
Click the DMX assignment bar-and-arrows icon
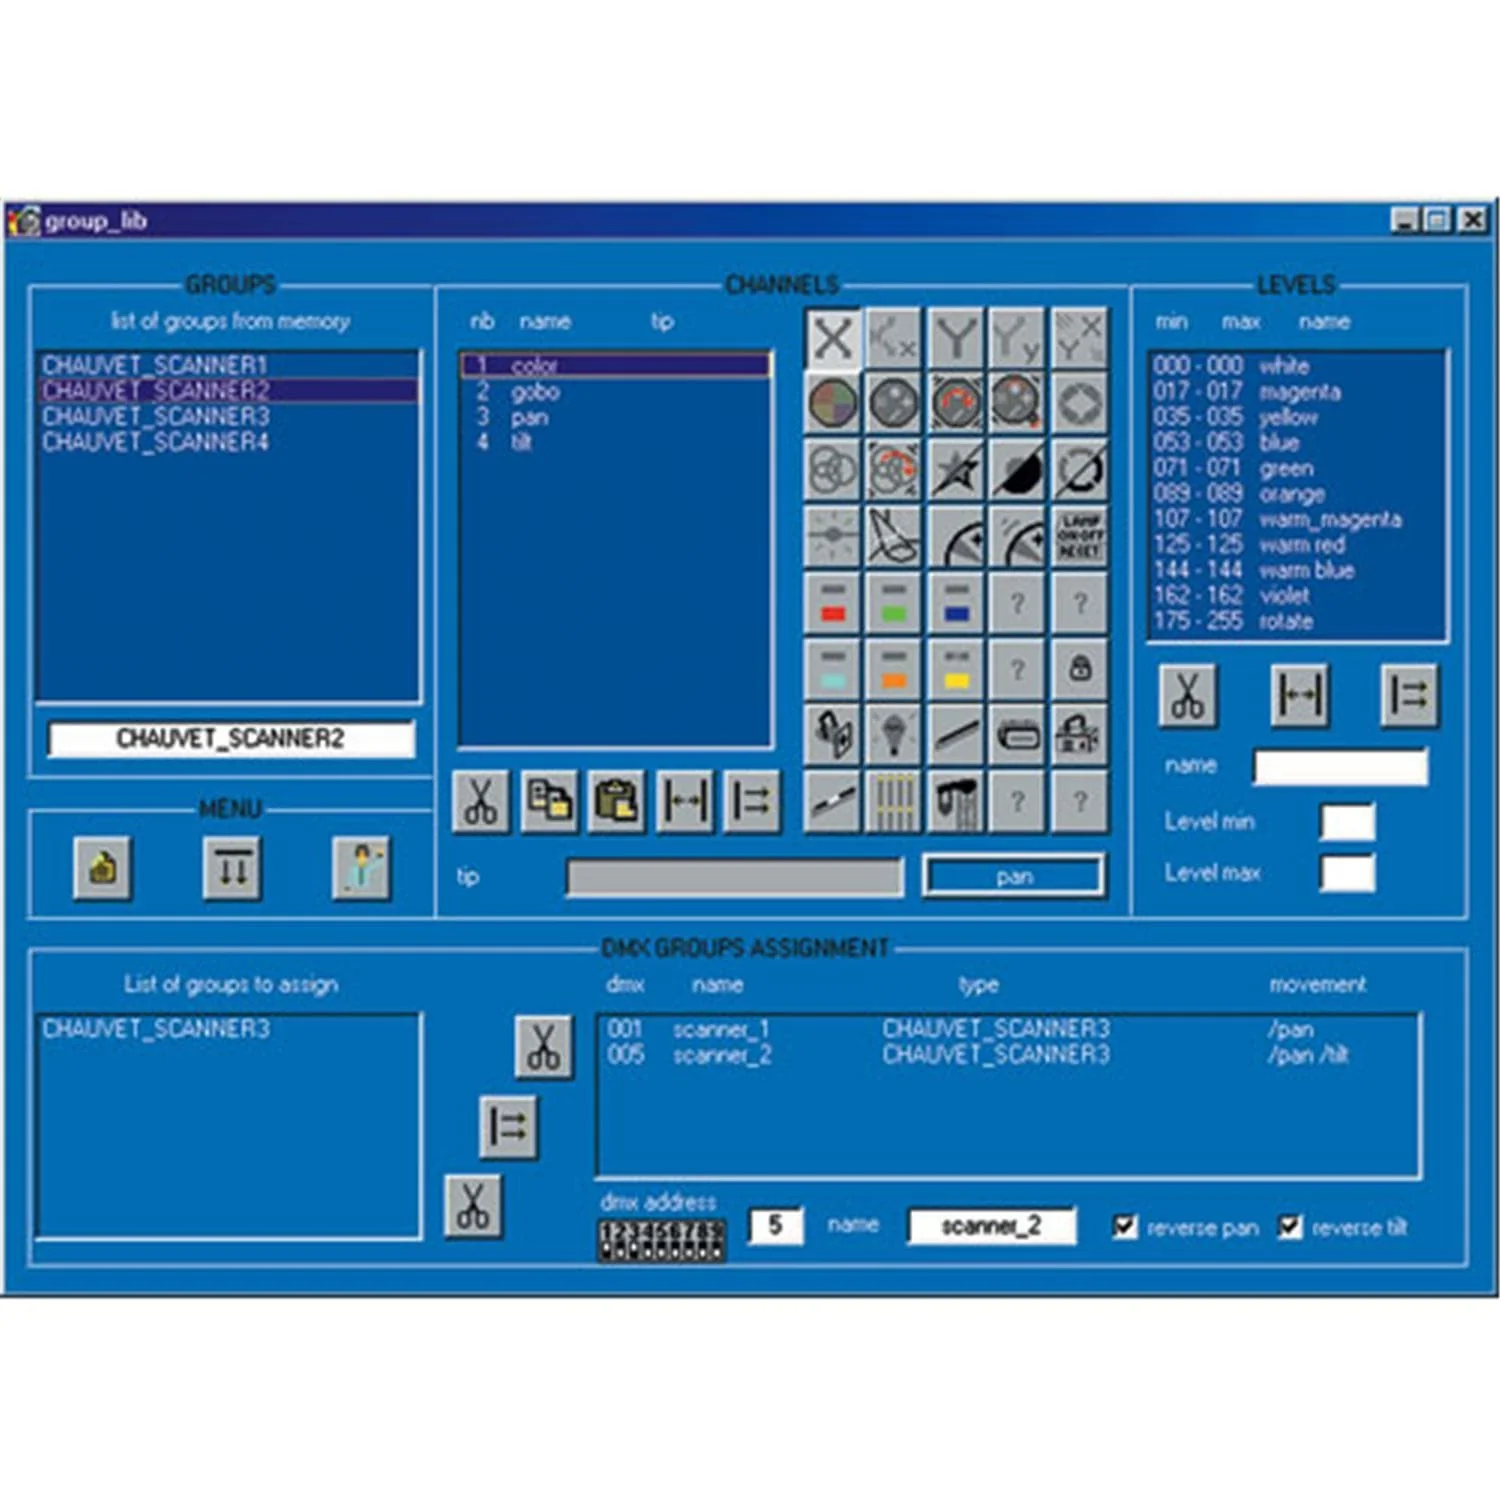[508, 1127]
